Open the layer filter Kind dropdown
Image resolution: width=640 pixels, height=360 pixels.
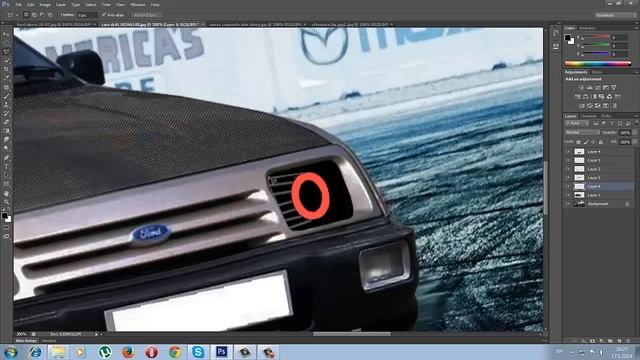click(x=576, y=123)
